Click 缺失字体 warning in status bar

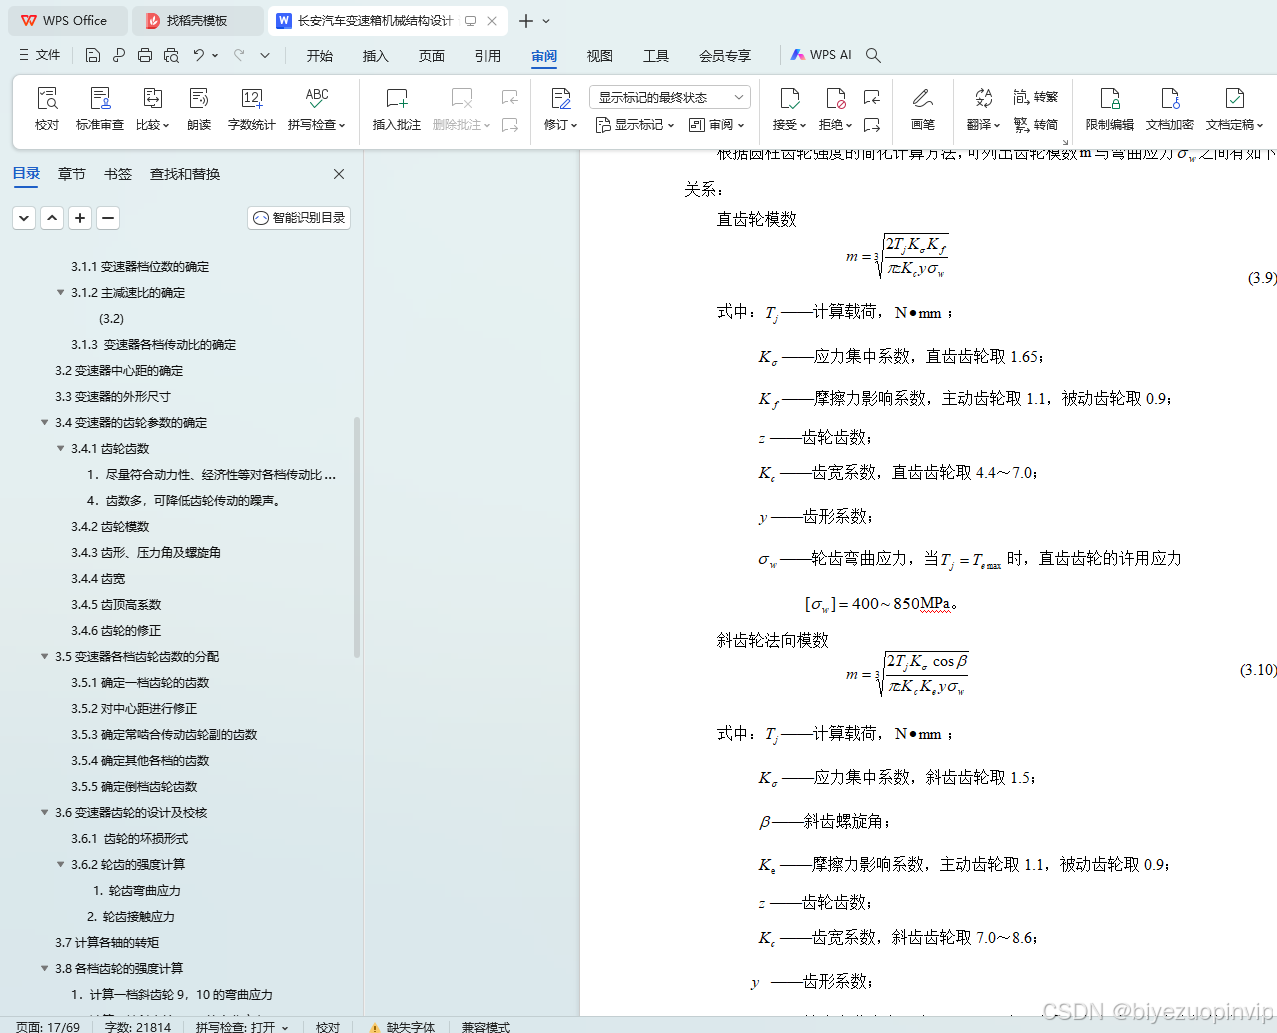click(x=402, y=1027)
